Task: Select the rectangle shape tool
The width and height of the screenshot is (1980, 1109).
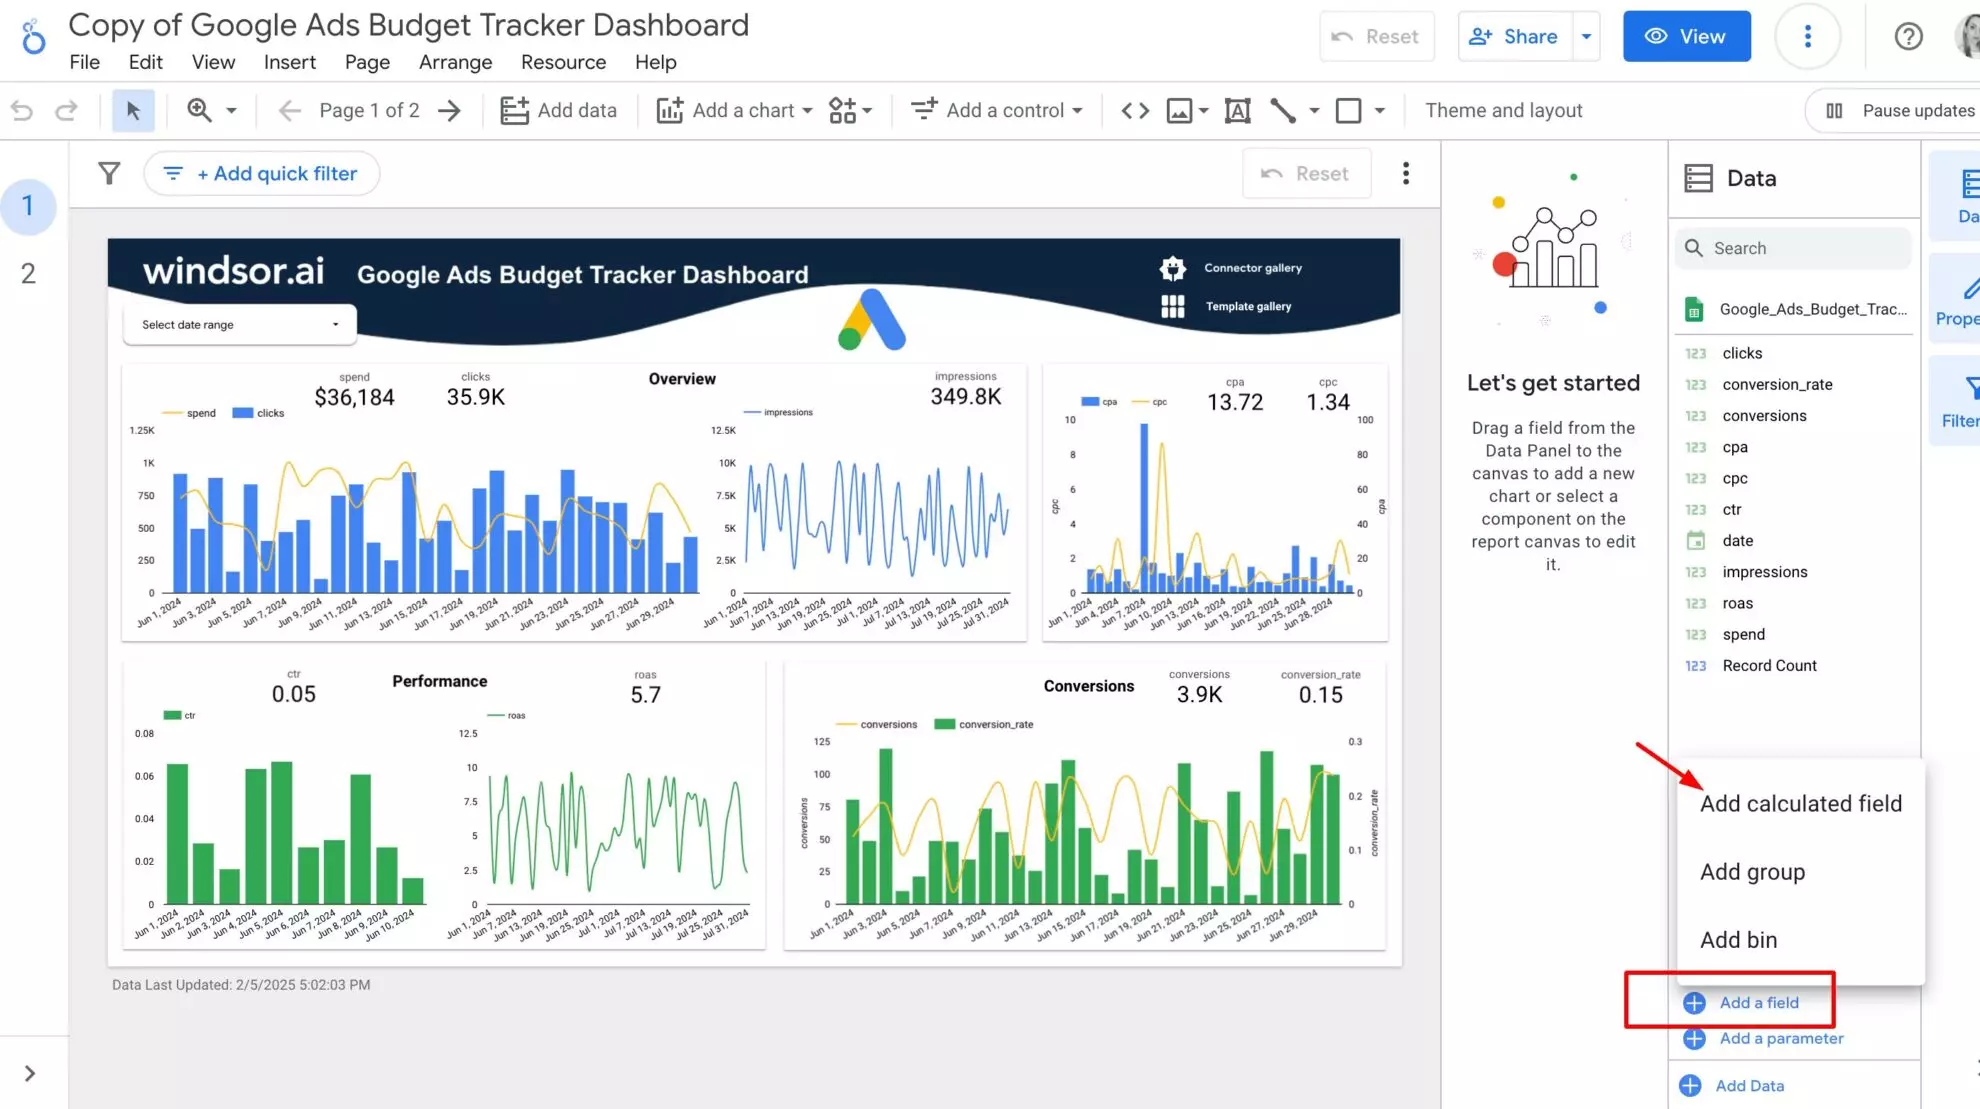Action: click(1349, 111)
